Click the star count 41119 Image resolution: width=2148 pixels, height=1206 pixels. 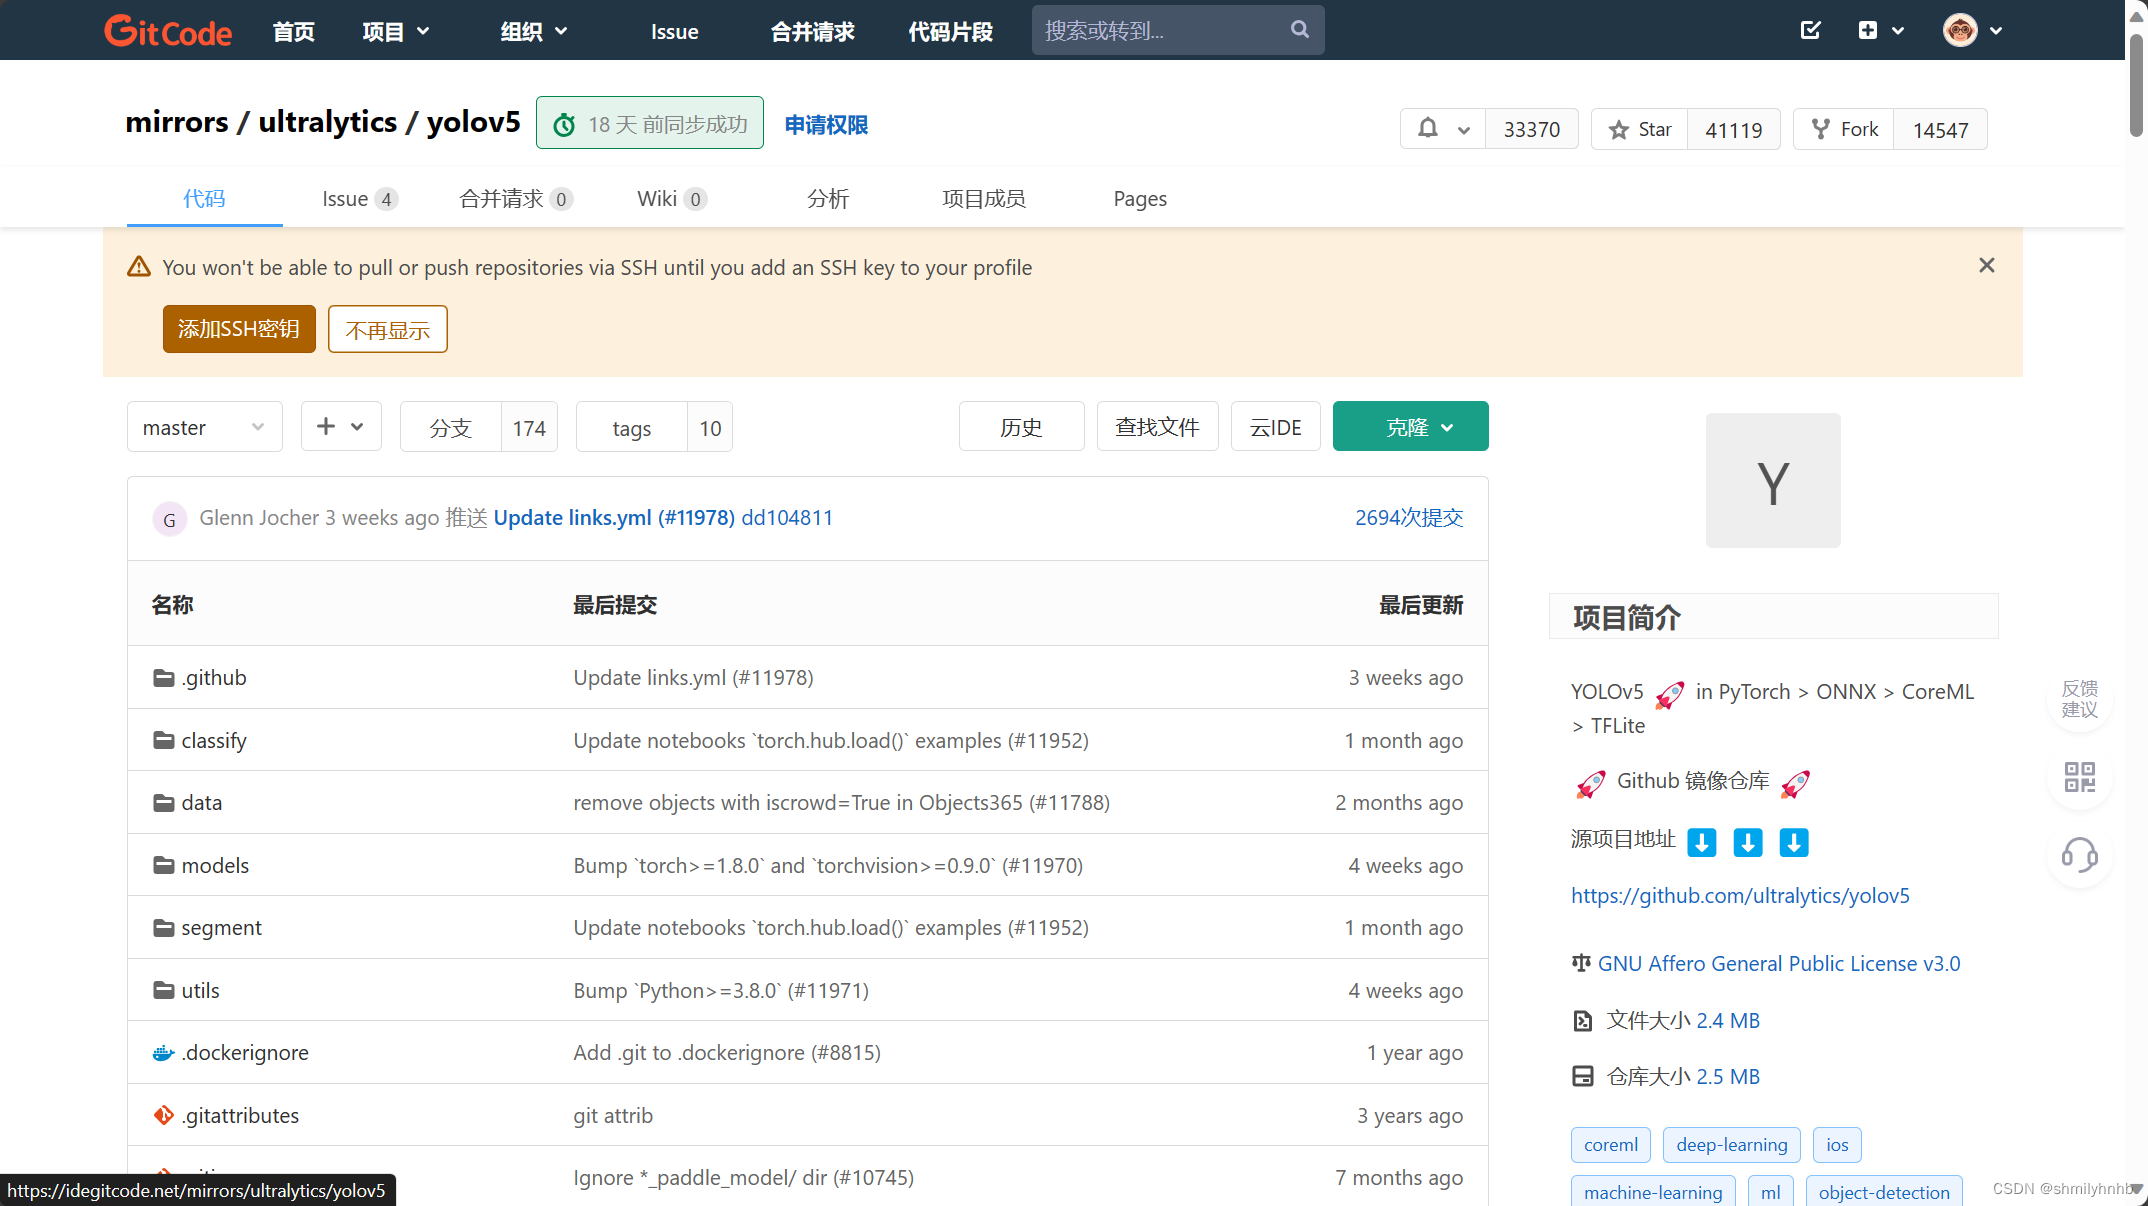coord(1734,130)
